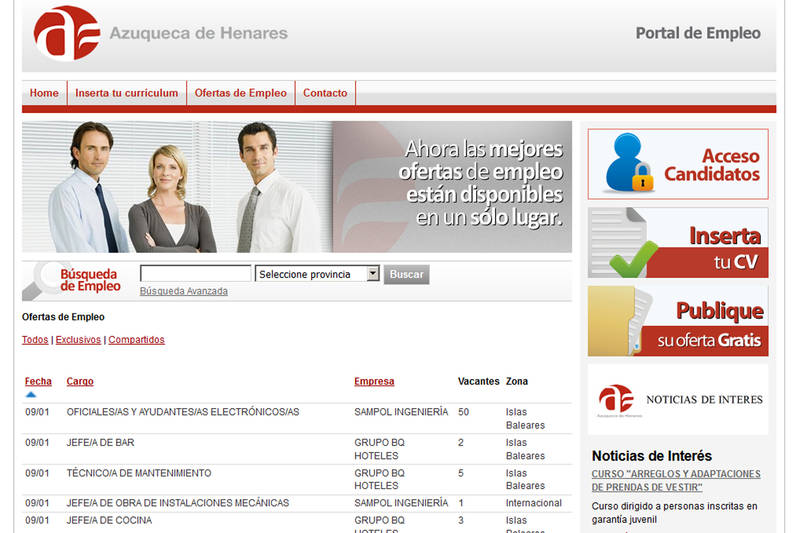Click the Publique su oferta Gratis banner
Image resolution: width=800 pixels, height=533 pixels.
[x=678, y=321]
